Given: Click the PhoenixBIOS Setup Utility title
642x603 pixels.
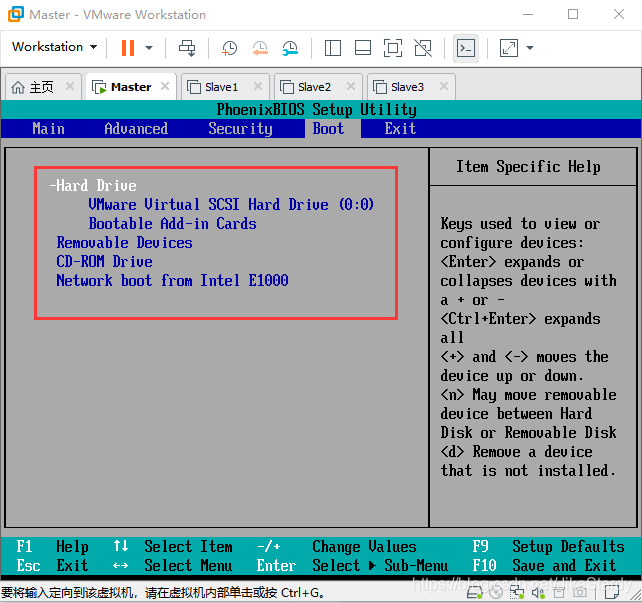Looking at the screenshot, I should point(316,110).
